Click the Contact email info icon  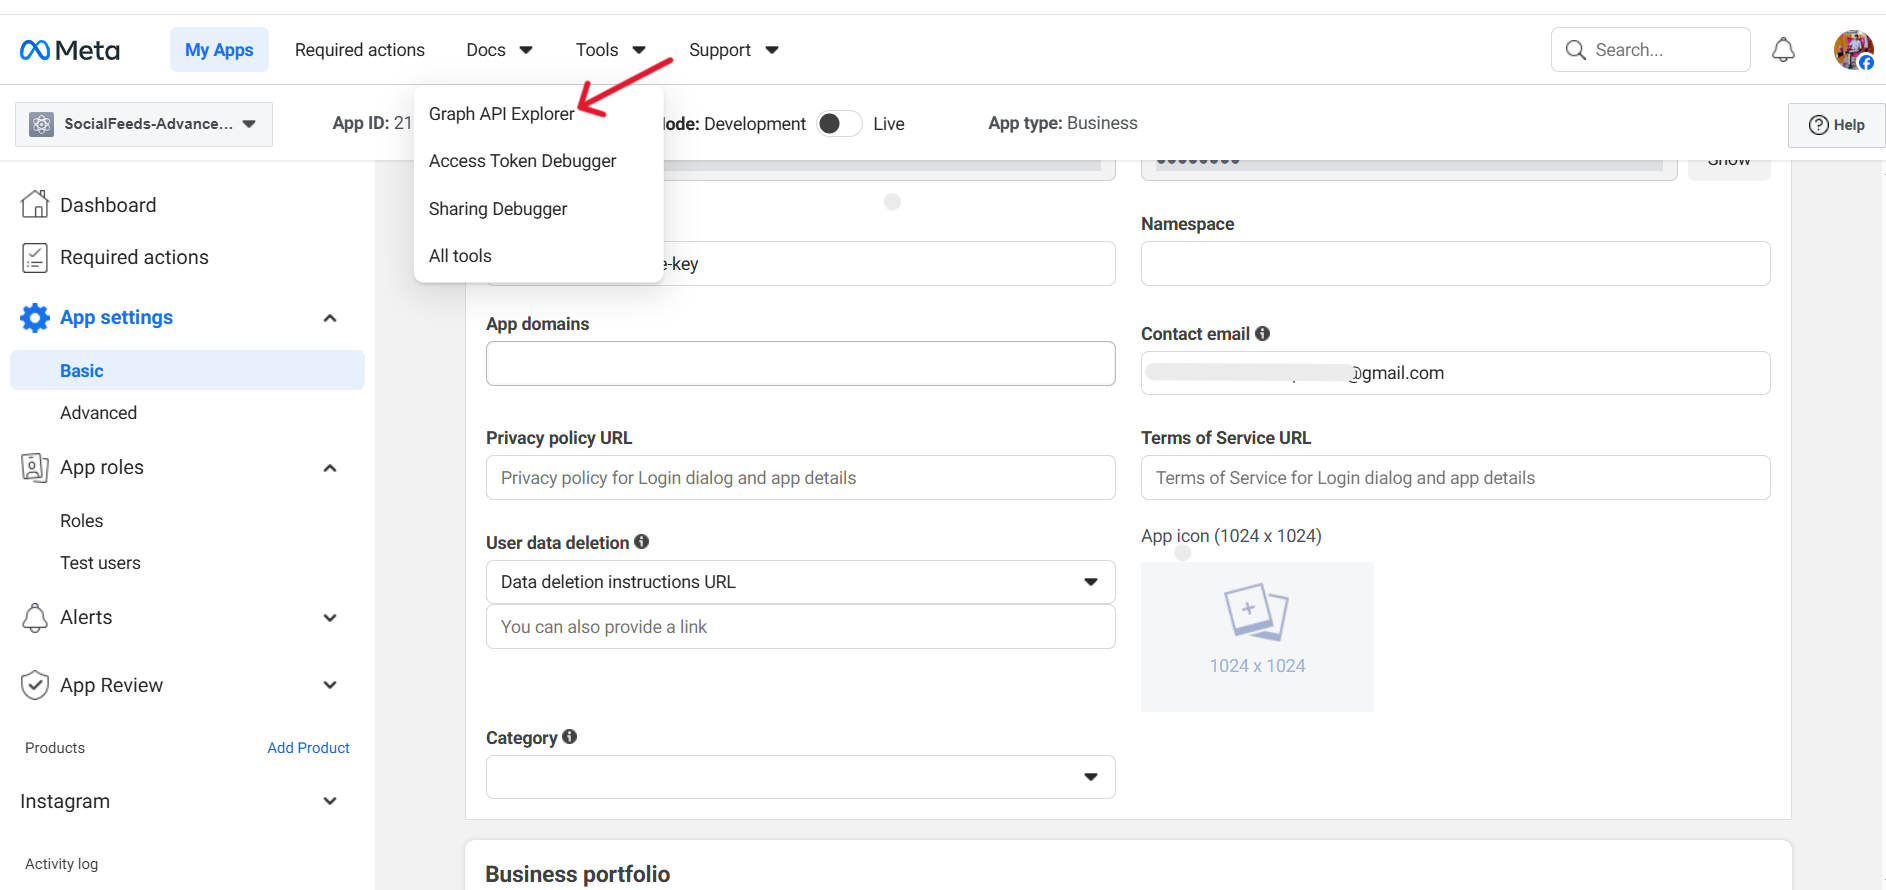(1263, 334)
